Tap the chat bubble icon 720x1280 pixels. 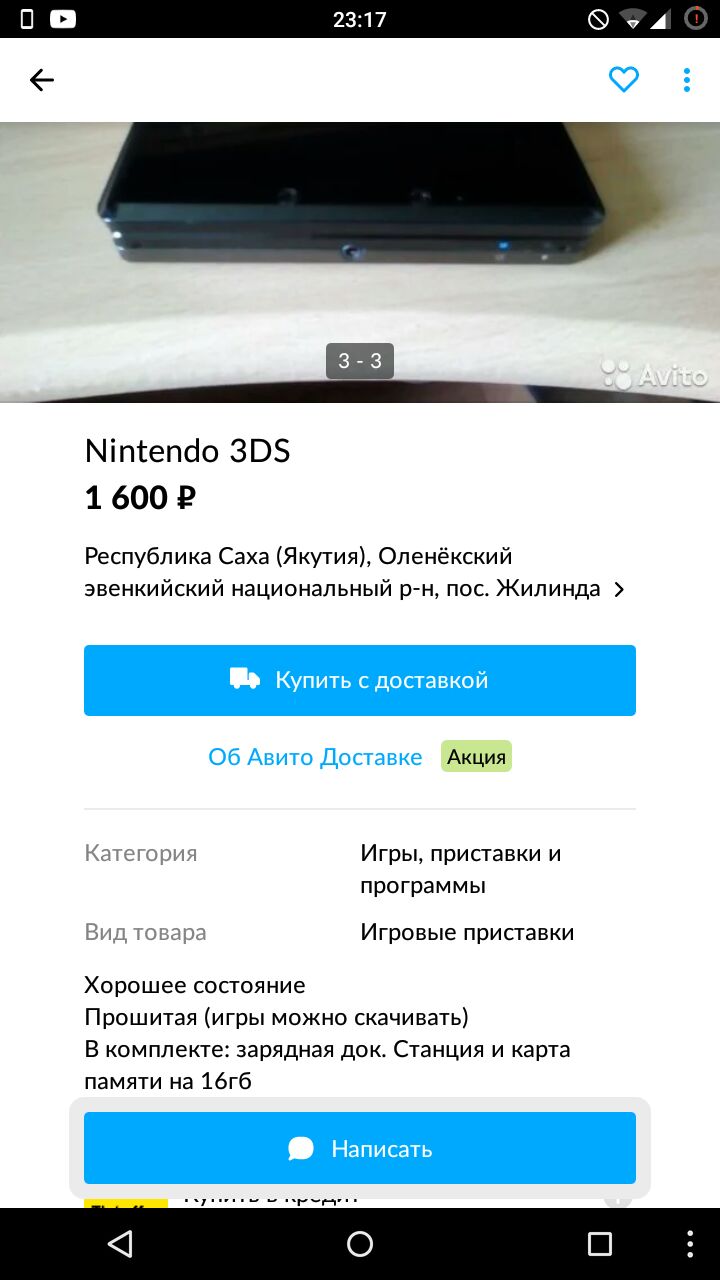point(301,1149)
